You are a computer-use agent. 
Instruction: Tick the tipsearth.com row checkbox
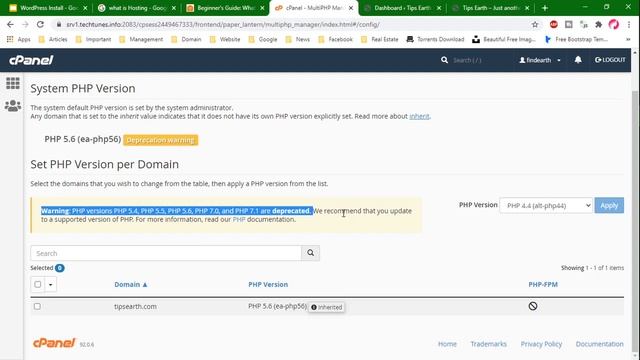click(37, 306)
